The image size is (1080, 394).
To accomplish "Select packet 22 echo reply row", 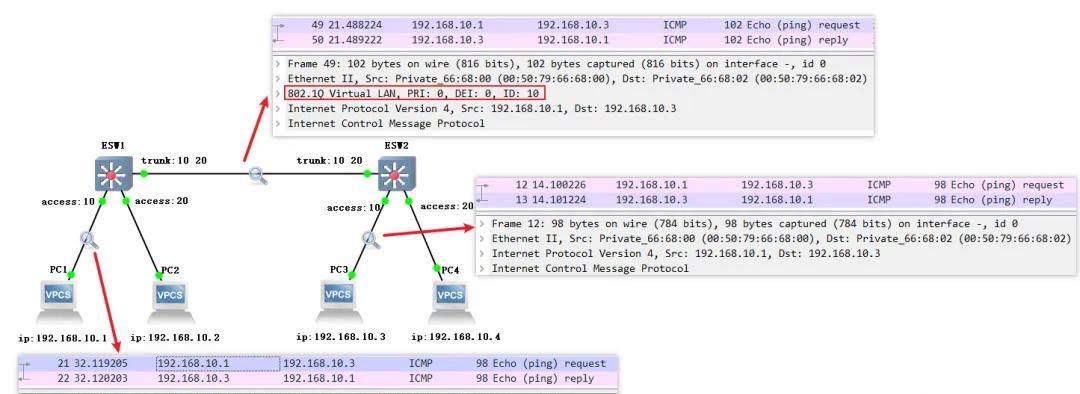I will 318,378.
